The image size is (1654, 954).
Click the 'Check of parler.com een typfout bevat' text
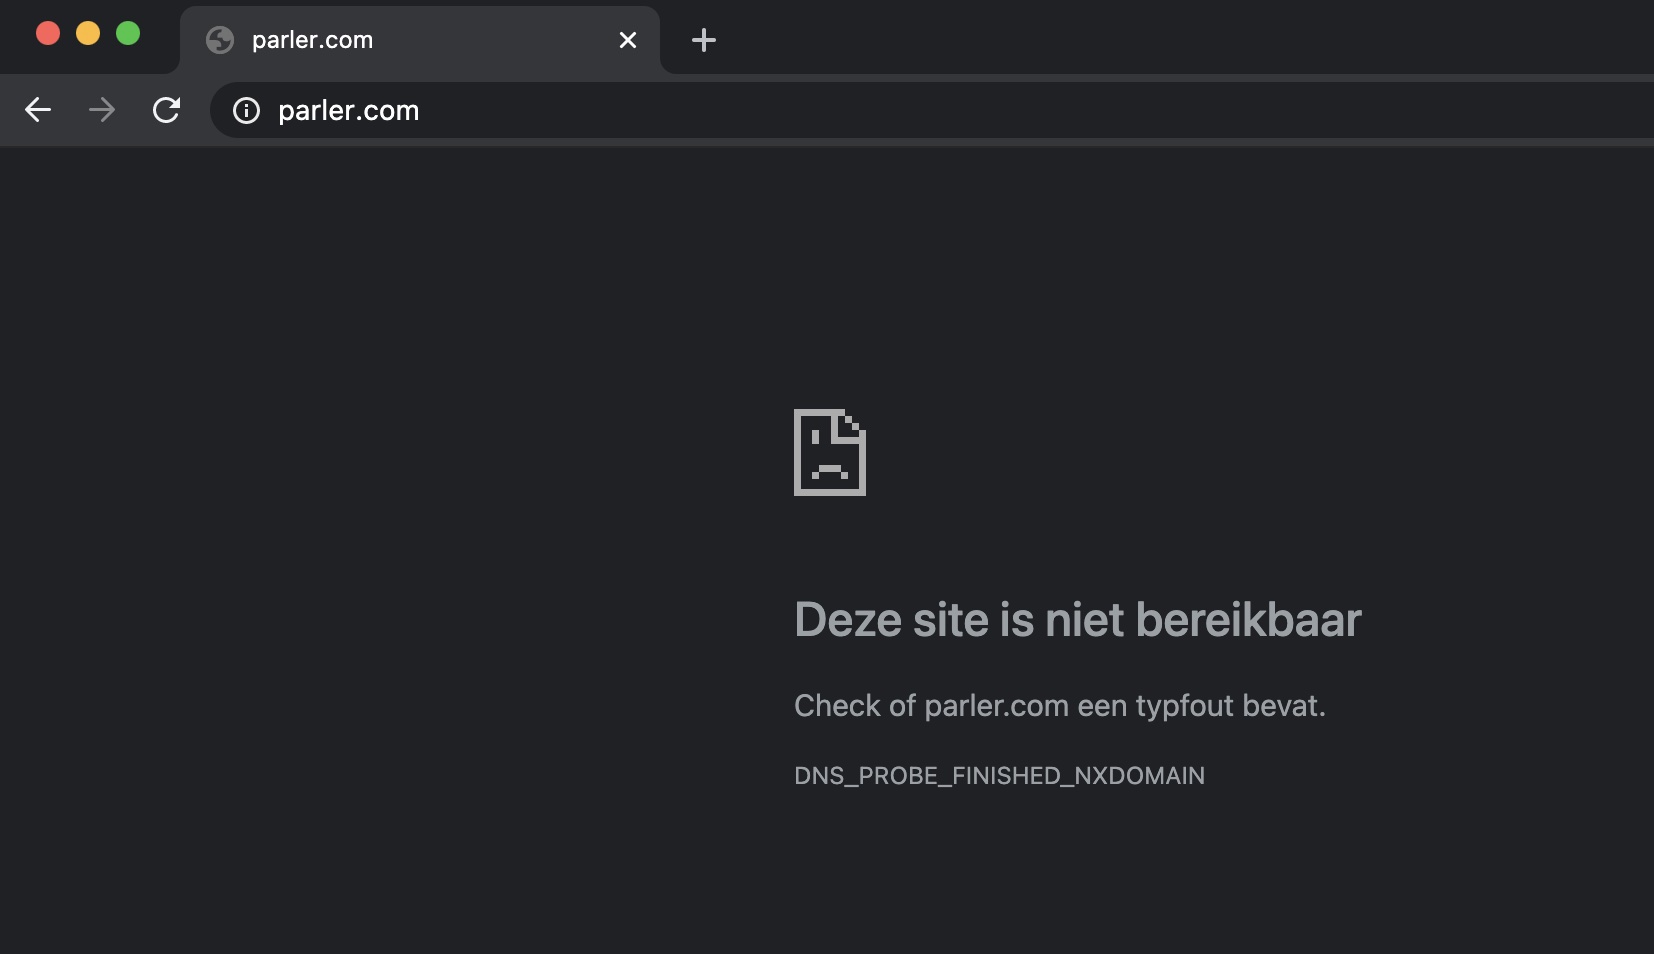[1059, 706]
